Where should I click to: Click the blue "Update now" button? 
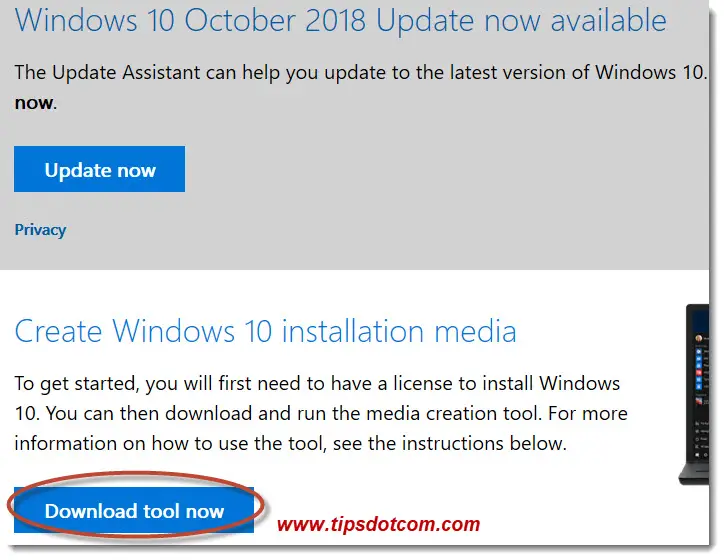pyautogui.click(x=100, y=170)
